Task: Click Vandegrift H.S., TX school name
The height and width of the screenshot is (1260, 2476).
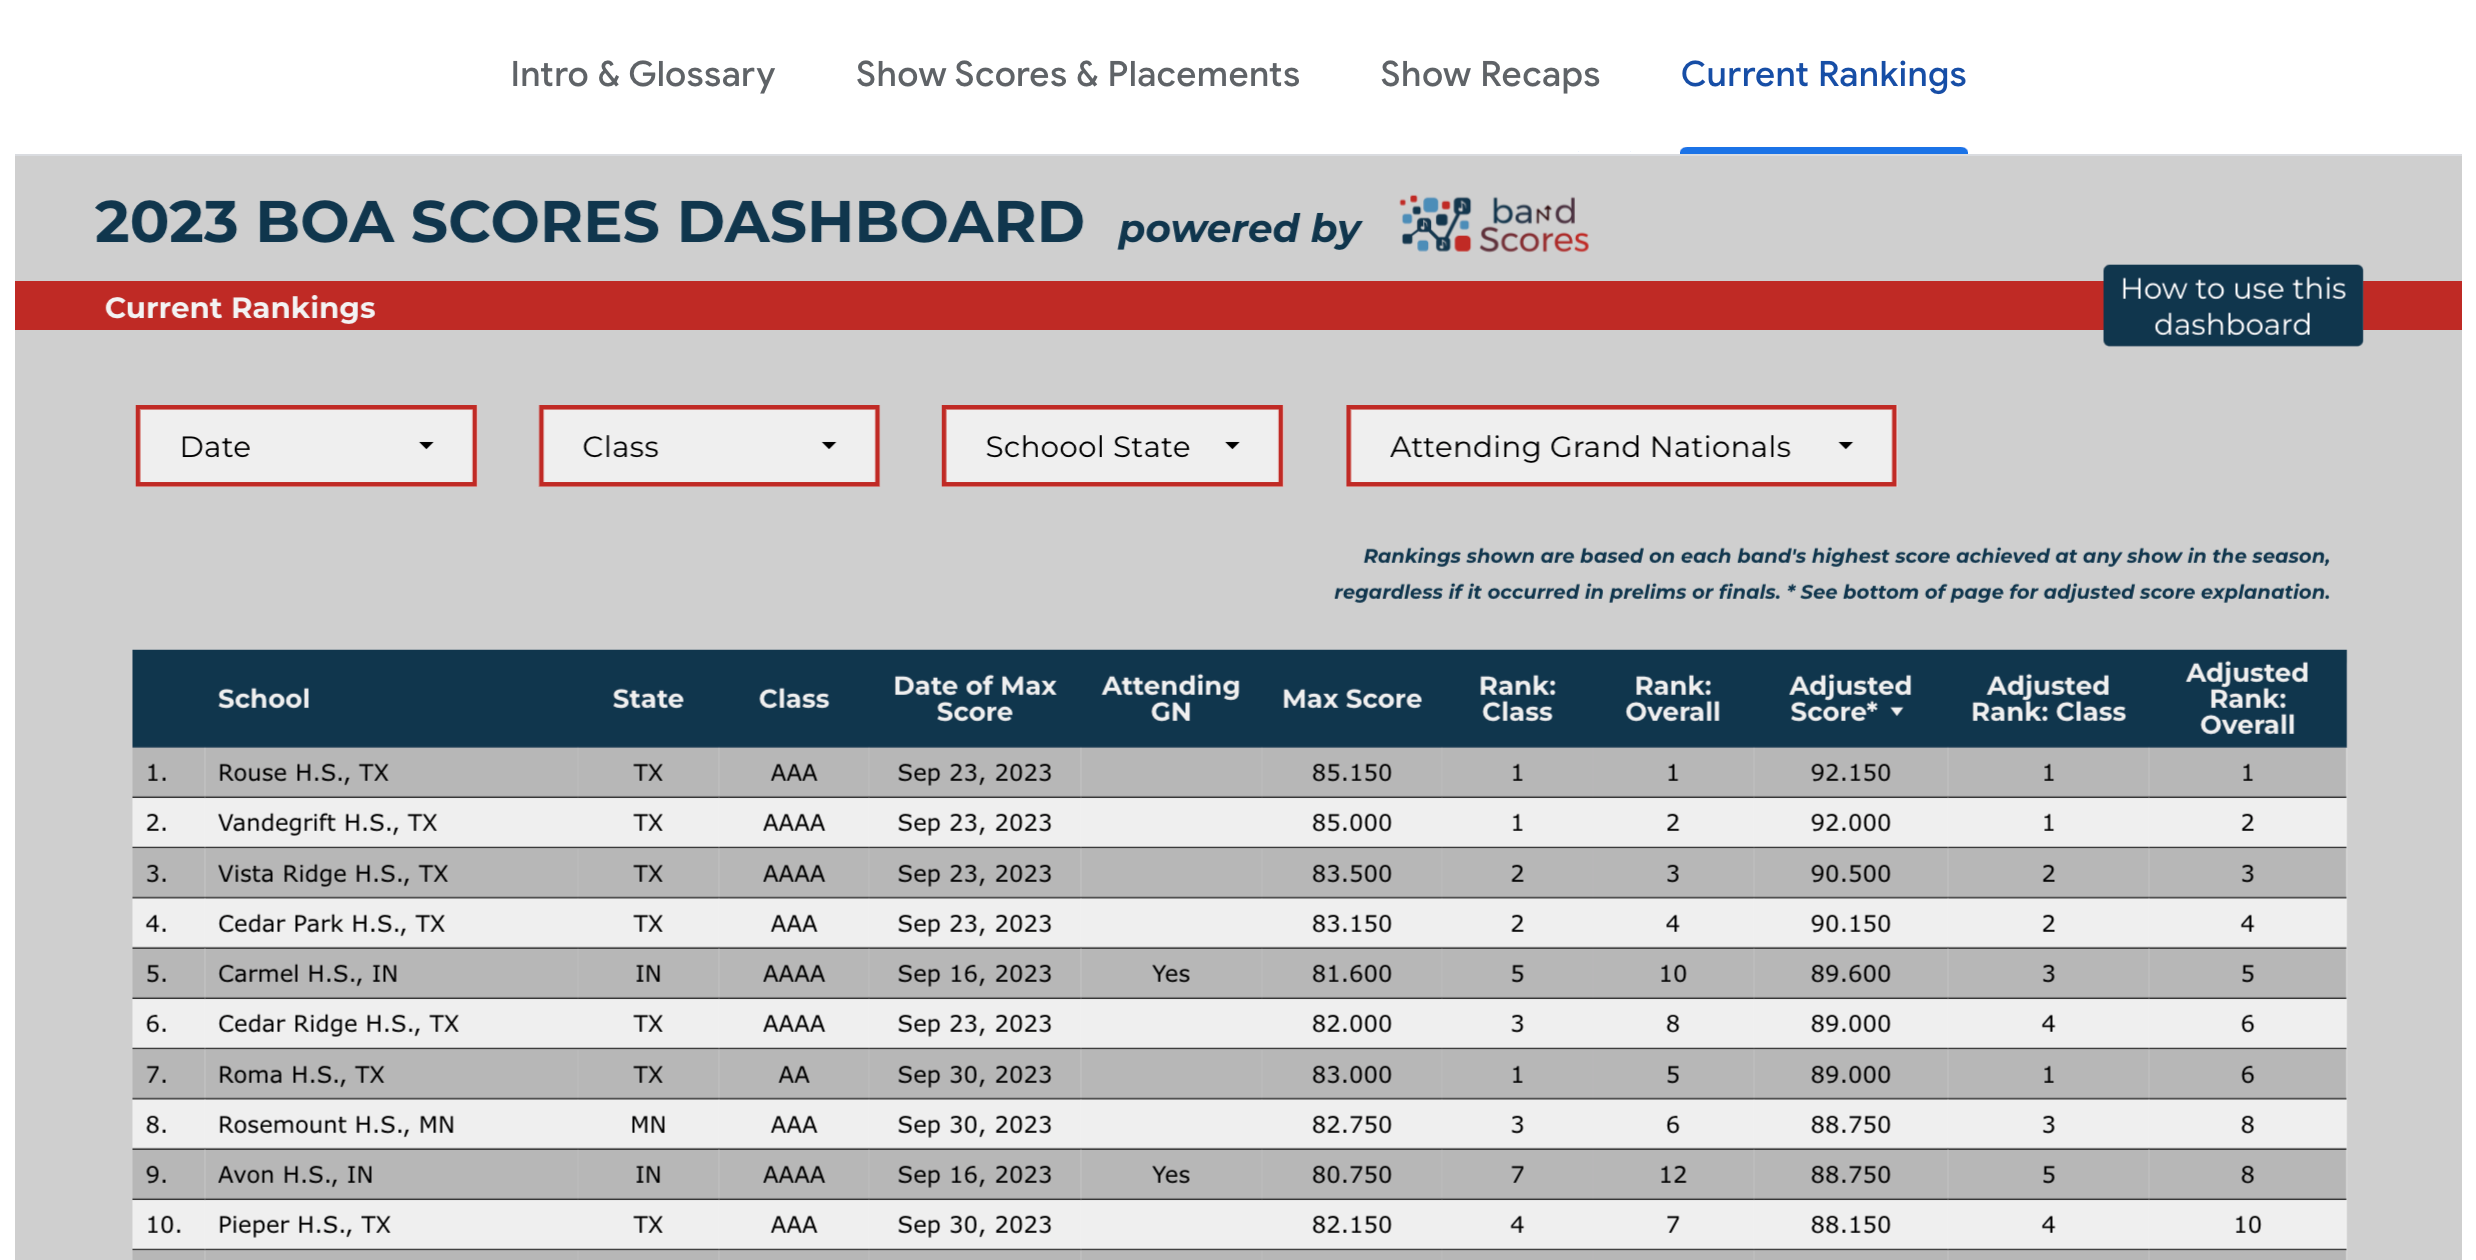Action: point(327,823)
